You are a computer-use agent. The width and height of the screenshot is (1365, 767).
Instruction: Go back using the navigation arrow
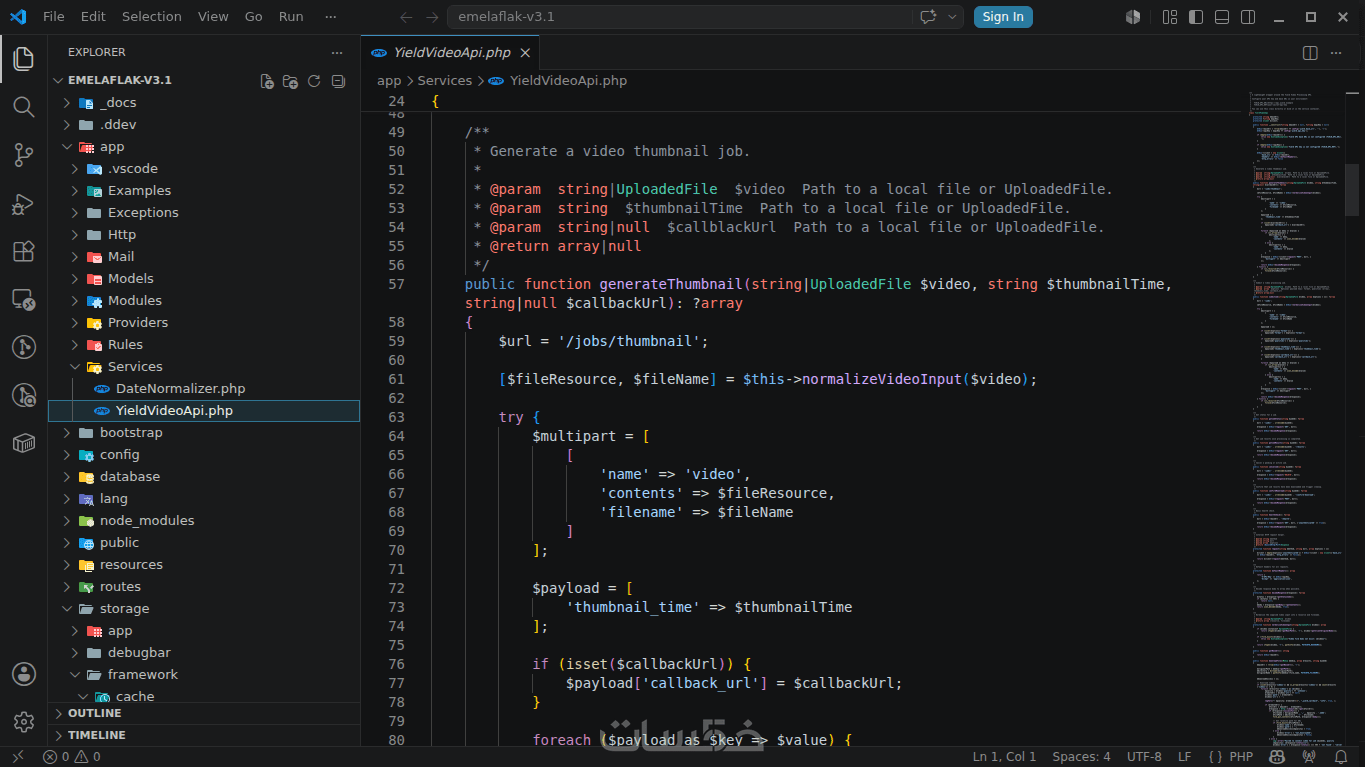tap(406, 17)
